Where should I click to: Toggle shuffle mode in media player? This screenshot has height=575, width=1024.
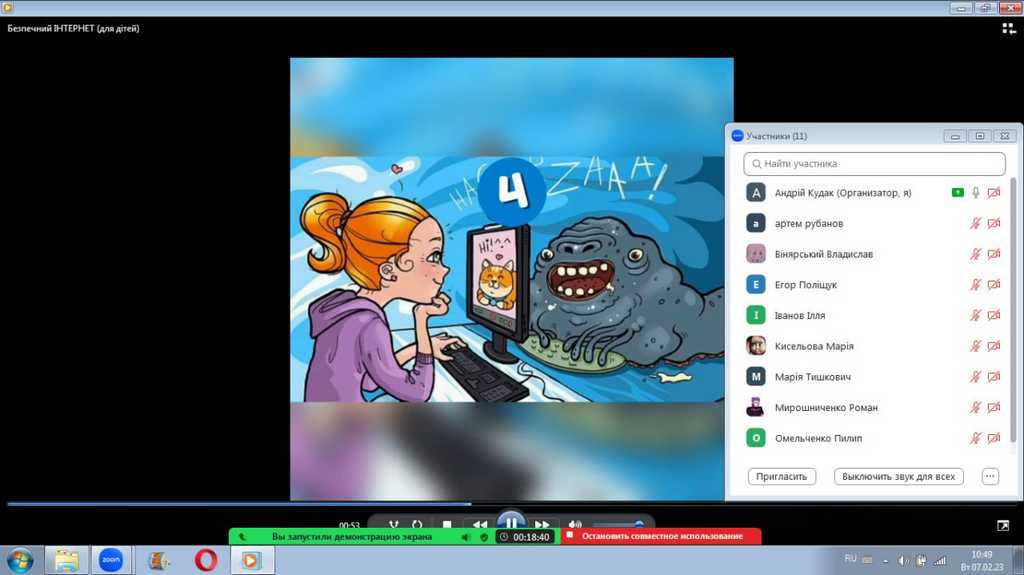[393, 525]
